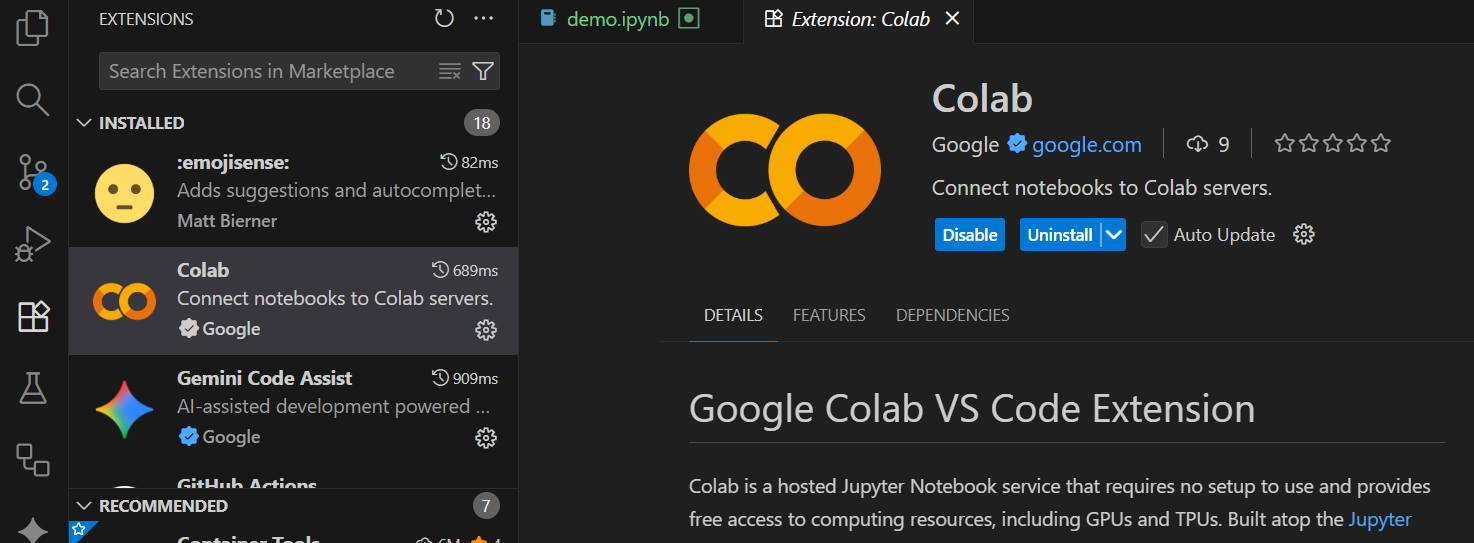Open the Uninstall dropdown arrow
This screenshot has height=543, width=1474.
pos(1114,235)
